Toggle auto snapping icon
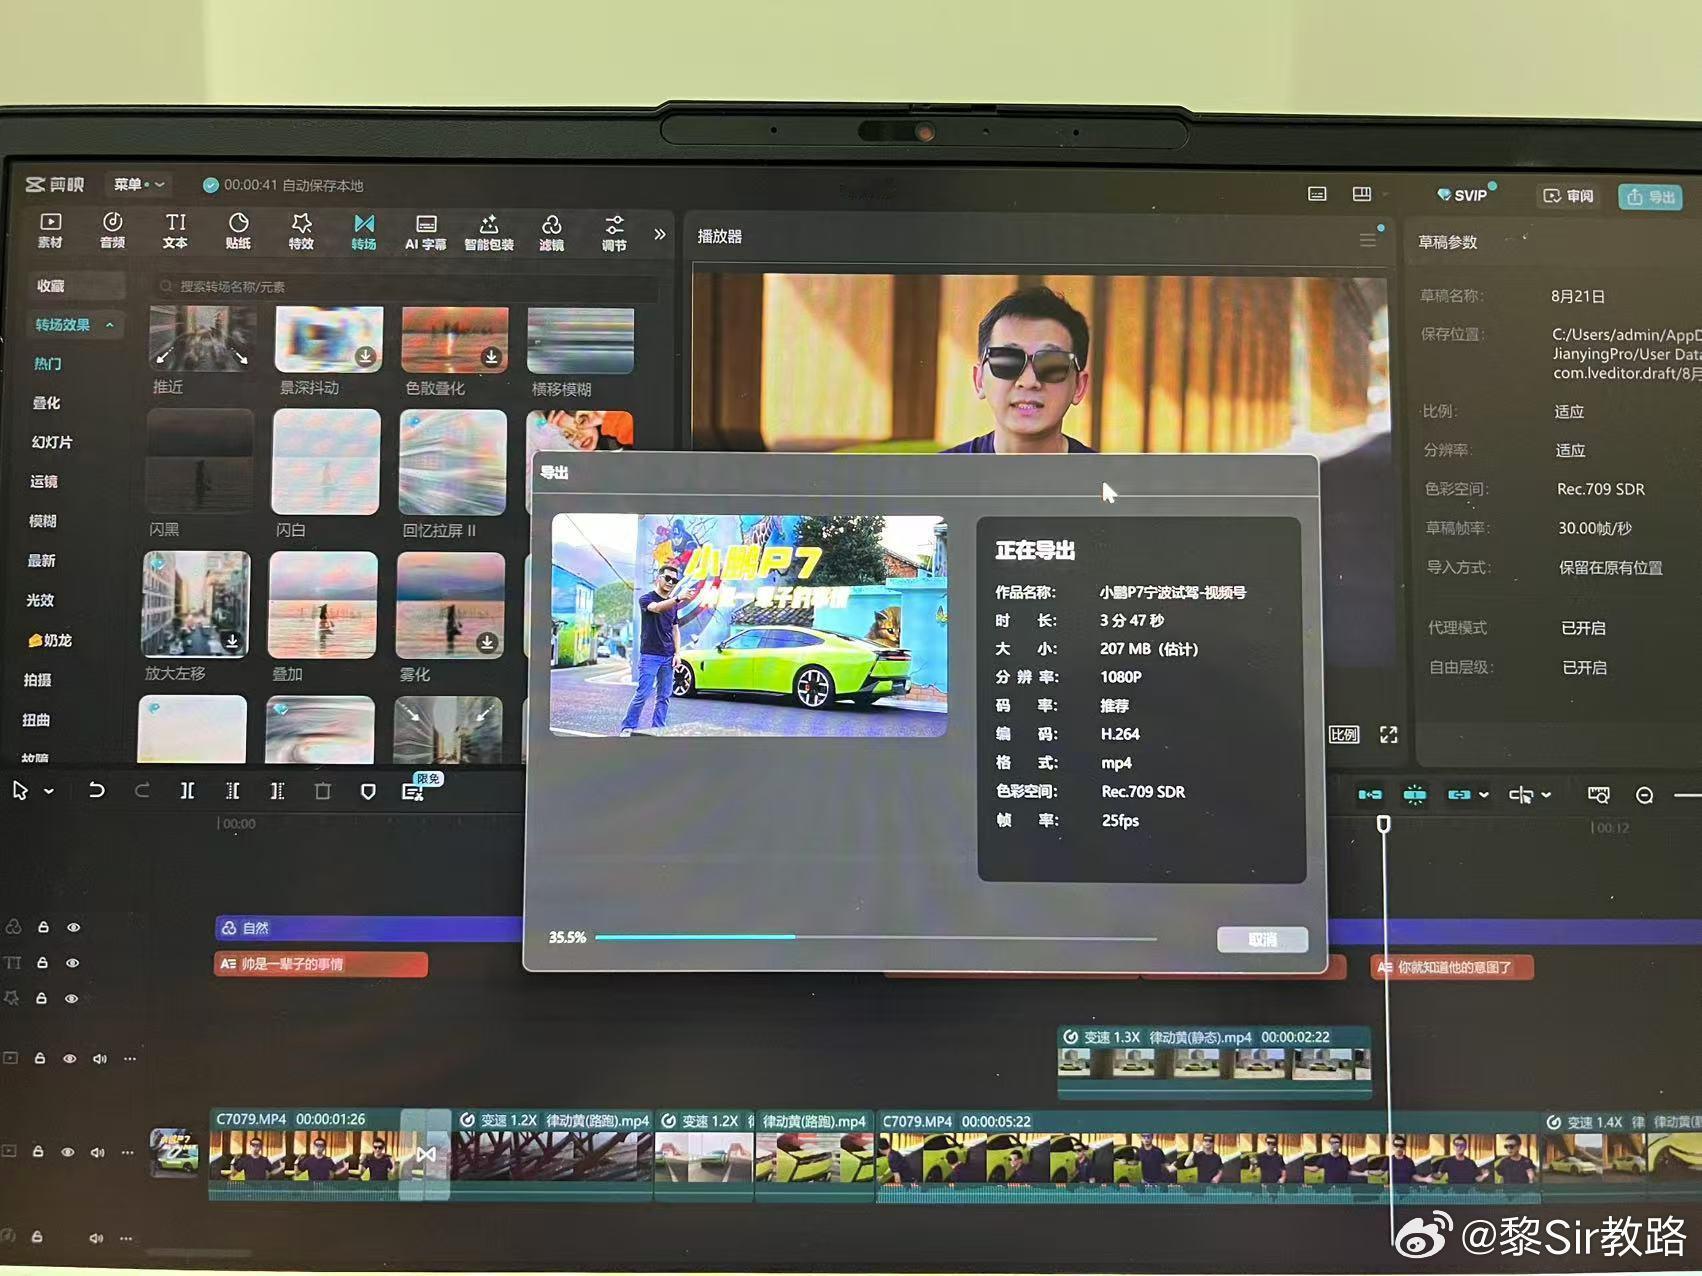Screen dimensions: 1702x1276 (1415, 795)
